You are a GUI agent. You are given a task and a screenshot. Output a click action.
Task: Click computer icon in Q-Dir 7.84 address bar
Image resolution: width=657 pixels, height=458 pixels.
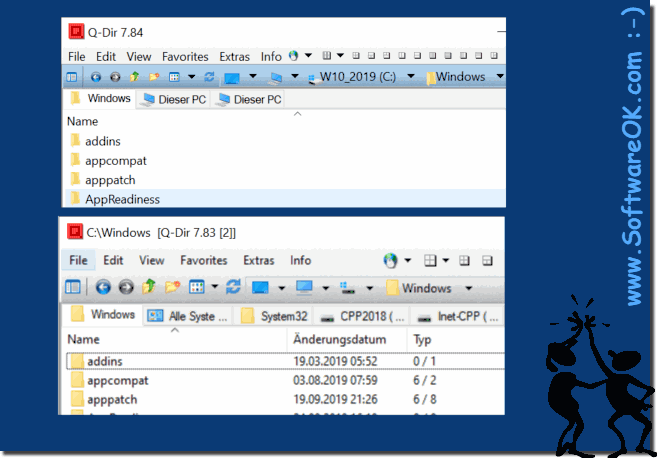click(276, 78)
